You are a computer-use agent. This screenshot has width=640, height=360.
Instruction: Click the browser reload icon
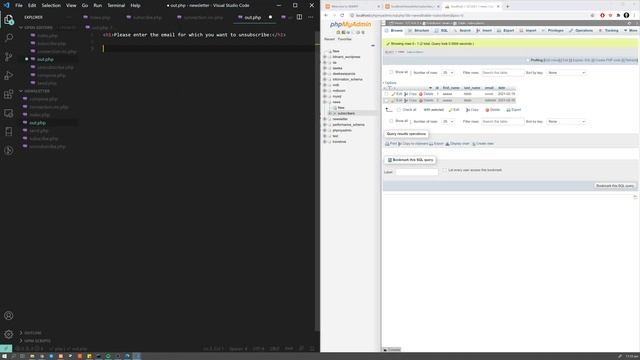coord(342,15)
